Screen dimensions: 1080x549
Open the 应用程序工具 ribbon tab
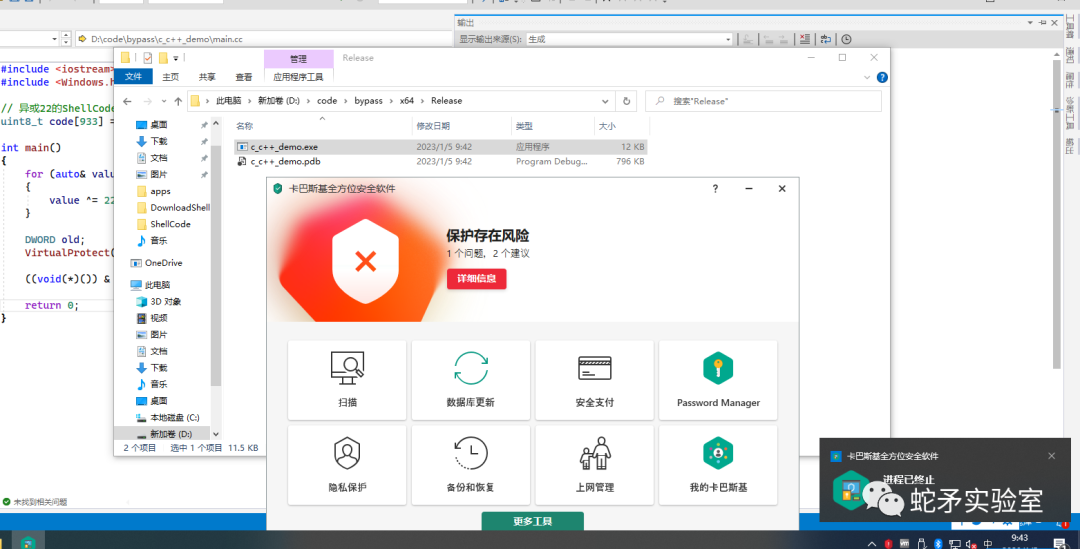pyautogui.click(x=298, y=77)
